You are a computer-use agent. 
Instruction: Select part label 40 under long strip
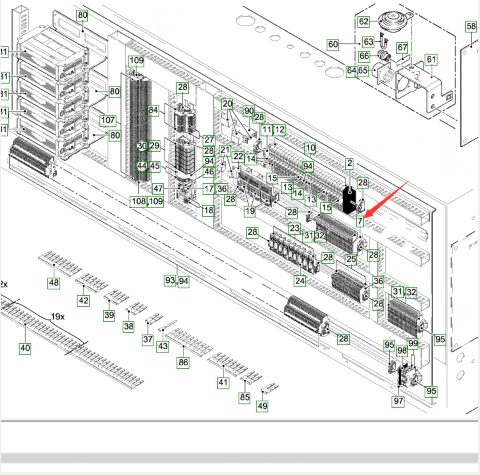pos(25,349)
